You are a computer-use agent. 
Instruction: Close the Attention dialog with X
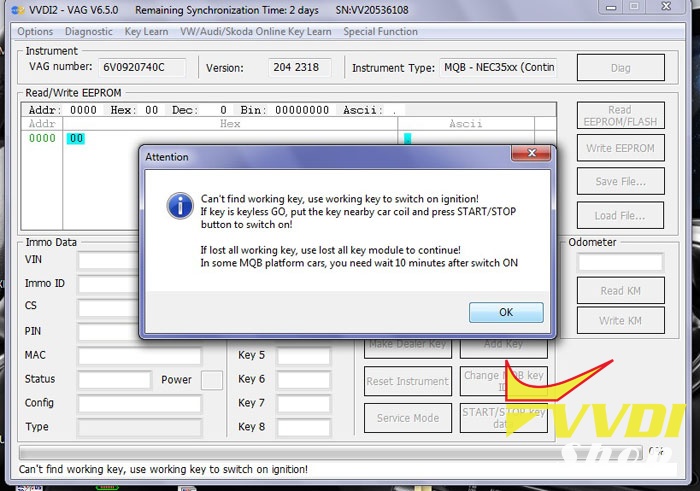tap(531, 153)
